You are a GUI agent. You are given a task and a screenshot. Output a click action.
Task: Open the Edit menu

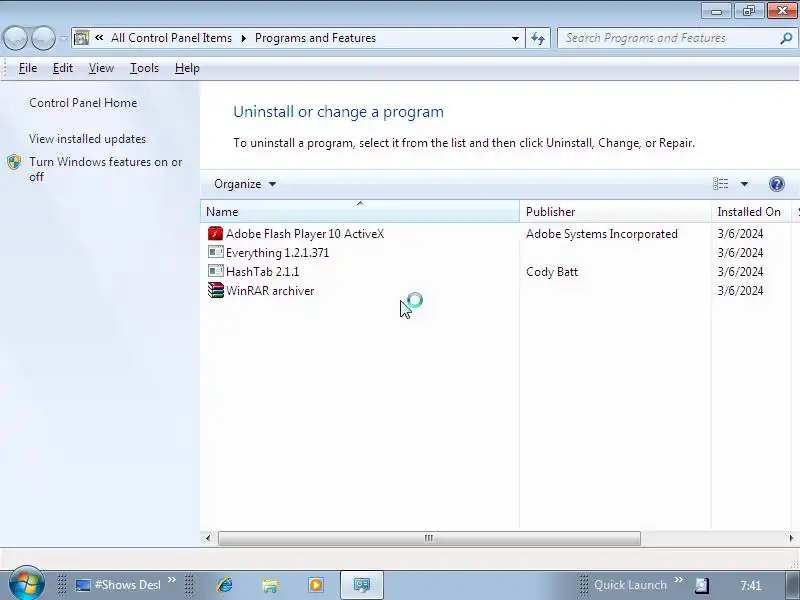(63, 68)
